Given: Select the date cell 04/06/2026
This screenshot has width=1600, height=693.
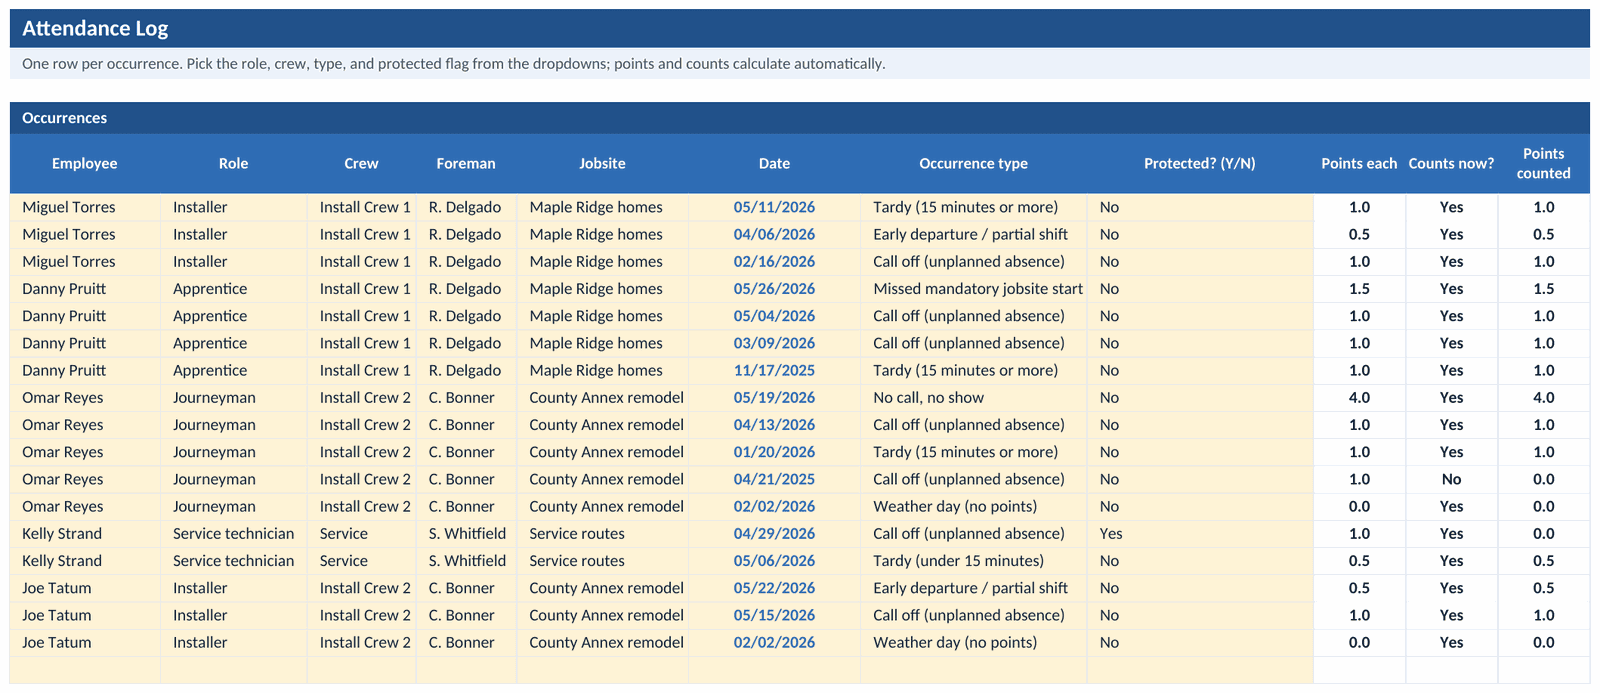Looking at the screenshot, I should [x=774, y=234].
